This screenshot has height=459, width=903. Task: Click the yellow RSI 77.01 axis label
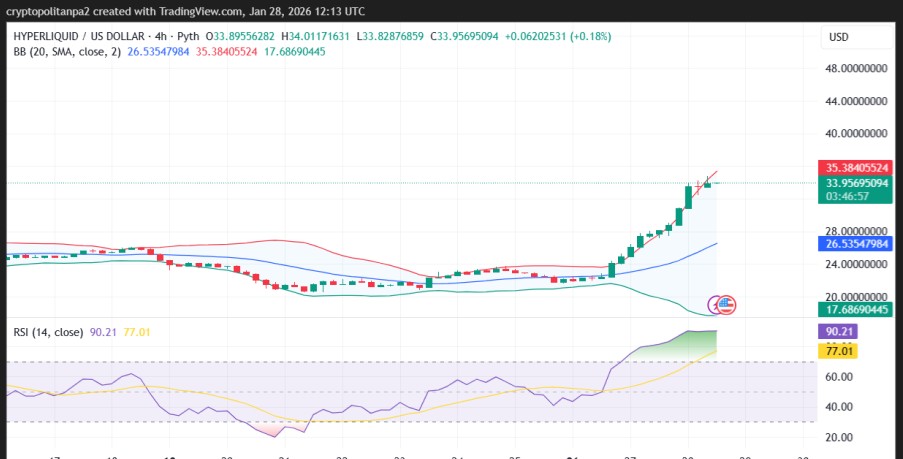837,351
